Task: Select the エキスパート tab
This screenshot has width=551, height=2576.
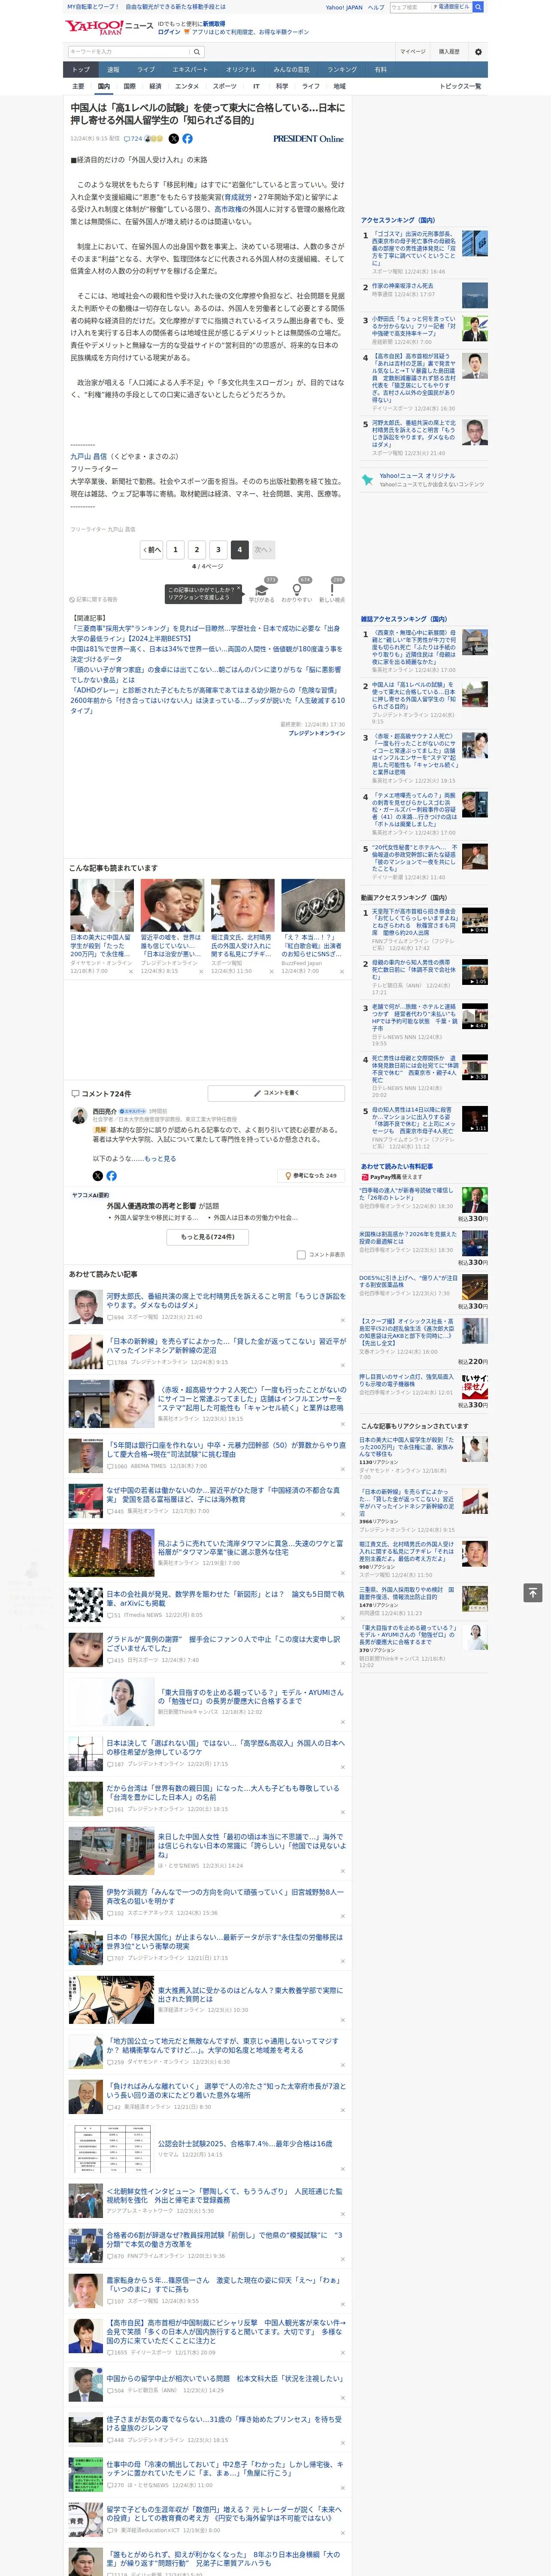Action: (190, 70)
